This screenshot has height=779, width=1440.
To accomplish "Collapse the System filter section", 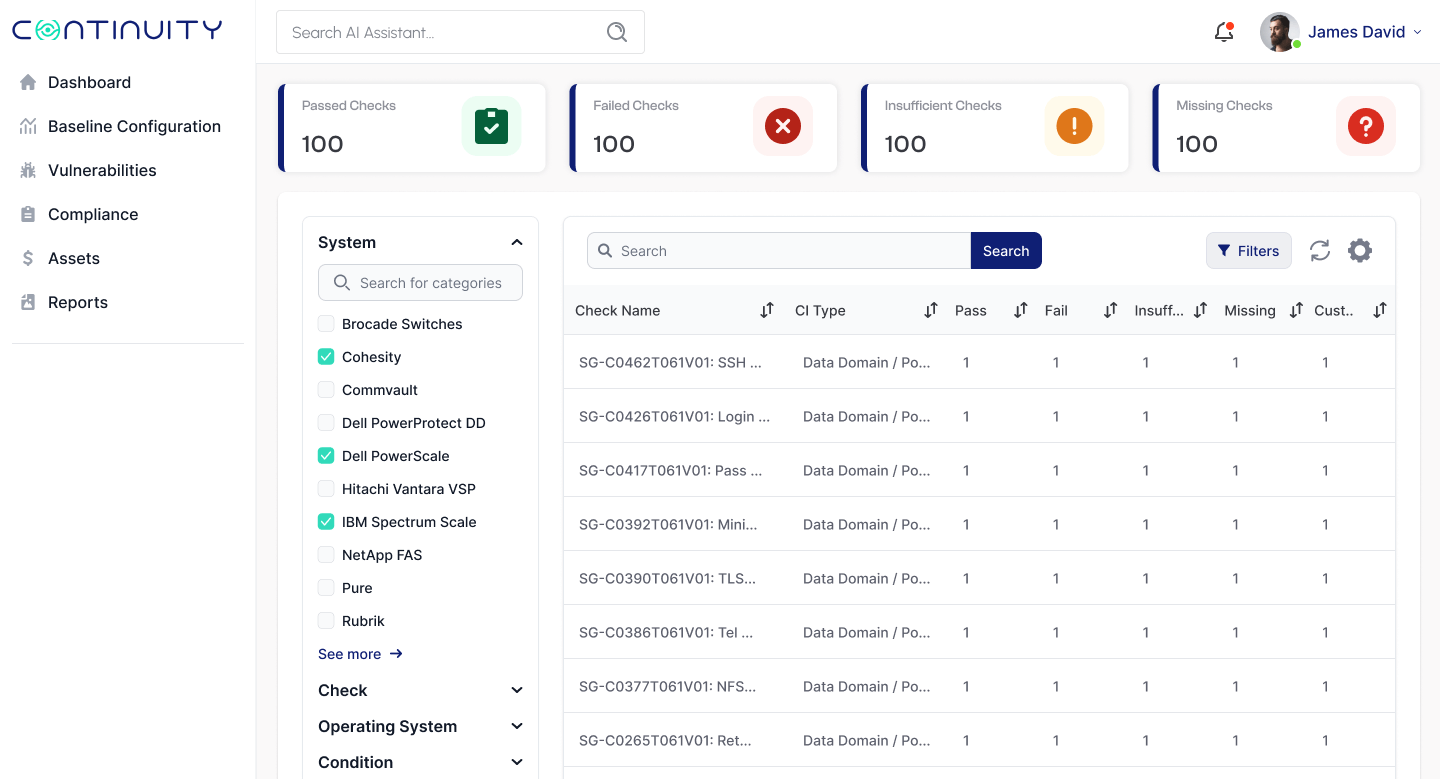I will [517, 243].
